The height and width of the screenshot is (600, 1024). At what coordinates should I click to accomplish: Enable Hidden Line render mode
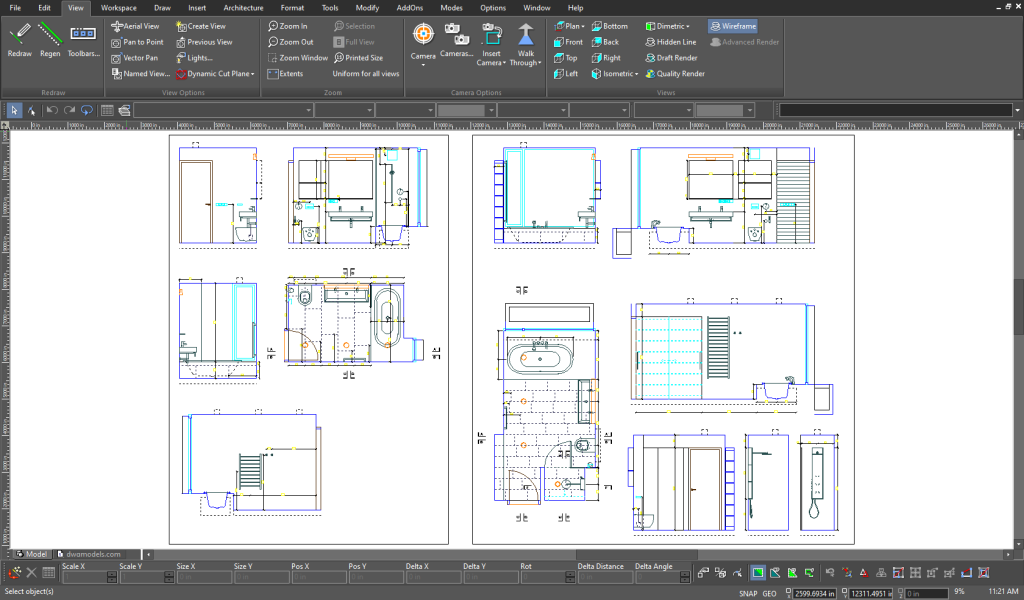click(x=671, y=42)
